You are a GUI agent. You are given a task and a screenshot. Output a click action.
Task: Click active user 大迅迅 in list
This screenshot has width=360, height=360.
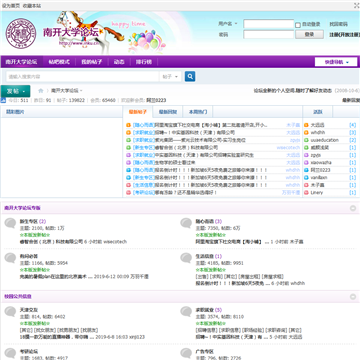(x=317, y=125)
